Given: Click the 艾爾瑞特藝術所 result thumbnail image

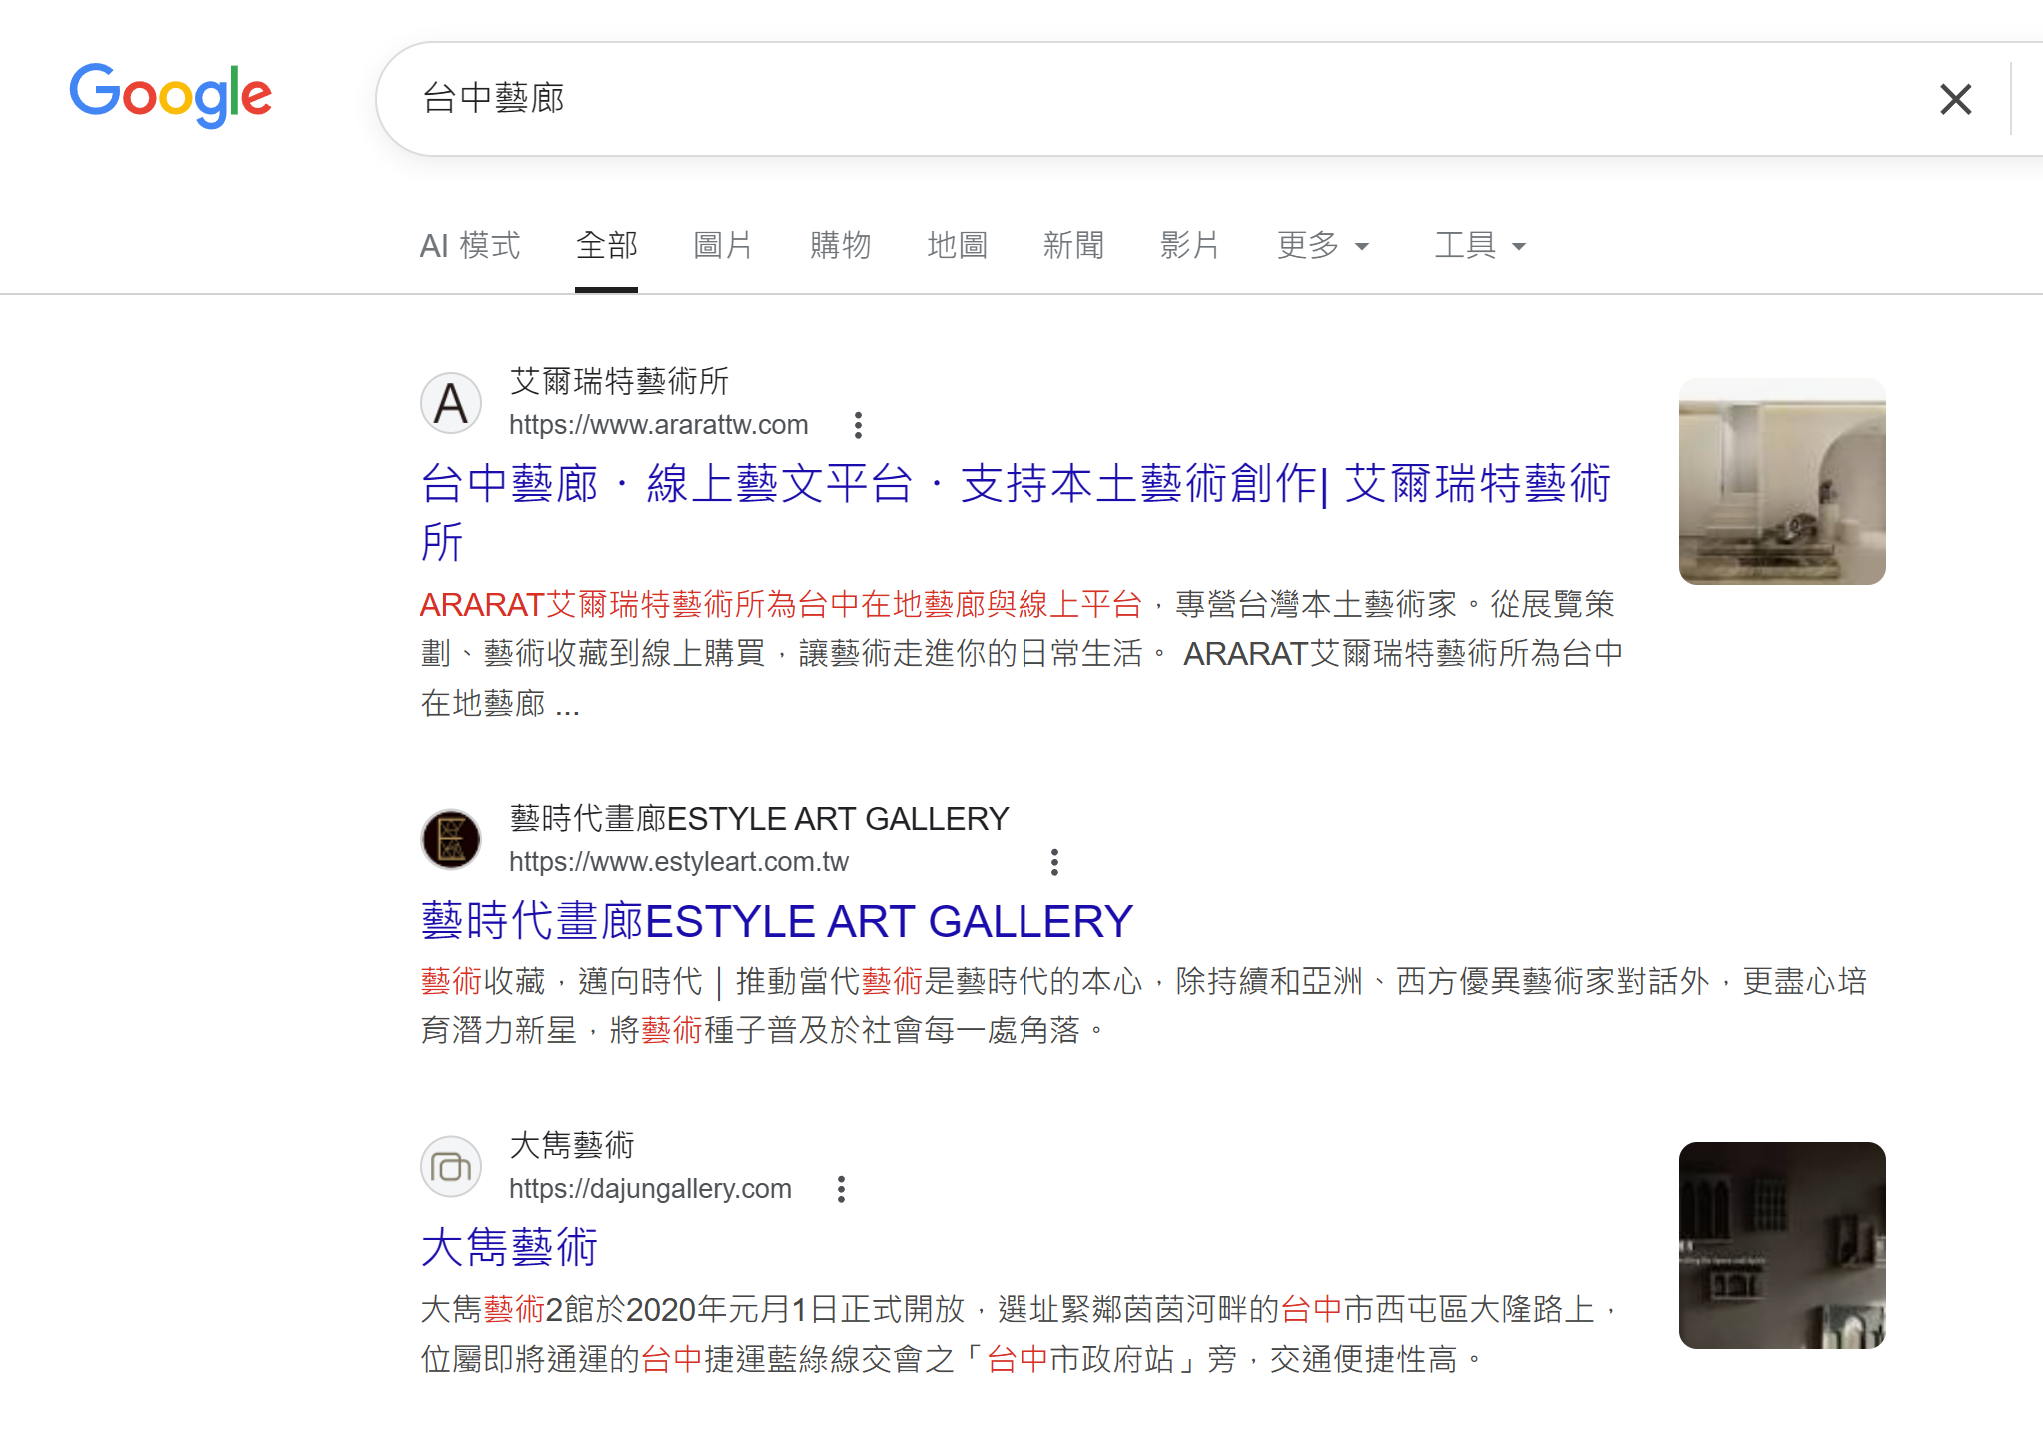Looking at the screenshot, I should [x=1781, y=481].
